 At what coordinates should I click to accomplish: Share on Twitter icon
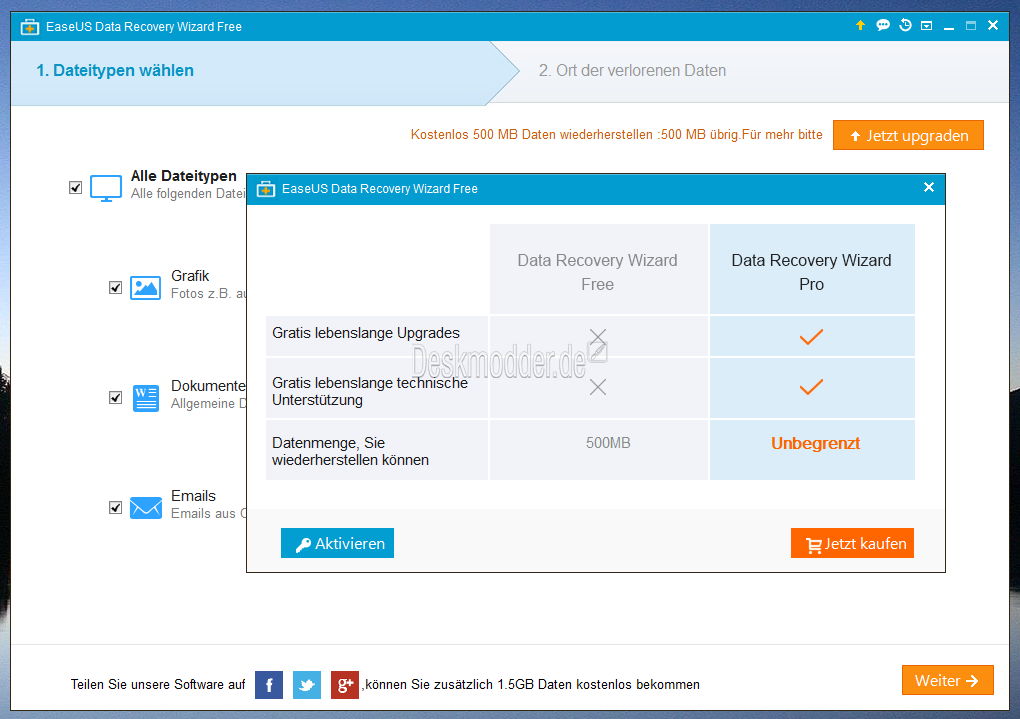[307, 685]
